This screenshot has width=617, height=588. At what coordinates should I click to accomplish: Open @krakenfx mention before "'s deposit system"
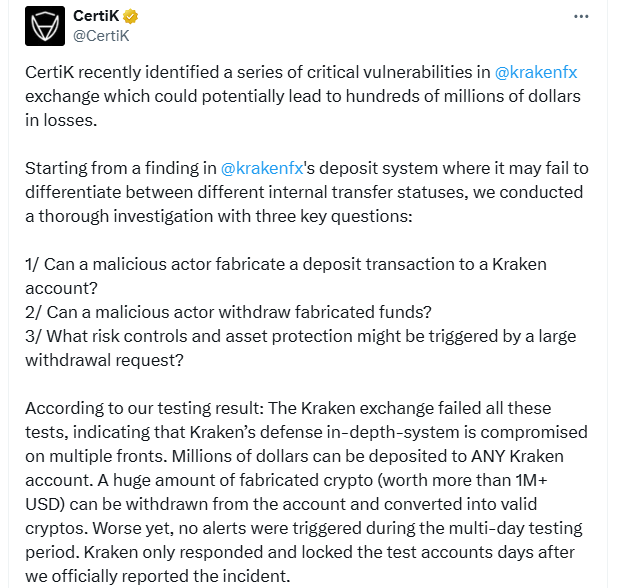pyautogui.click(x=262, y=168)
